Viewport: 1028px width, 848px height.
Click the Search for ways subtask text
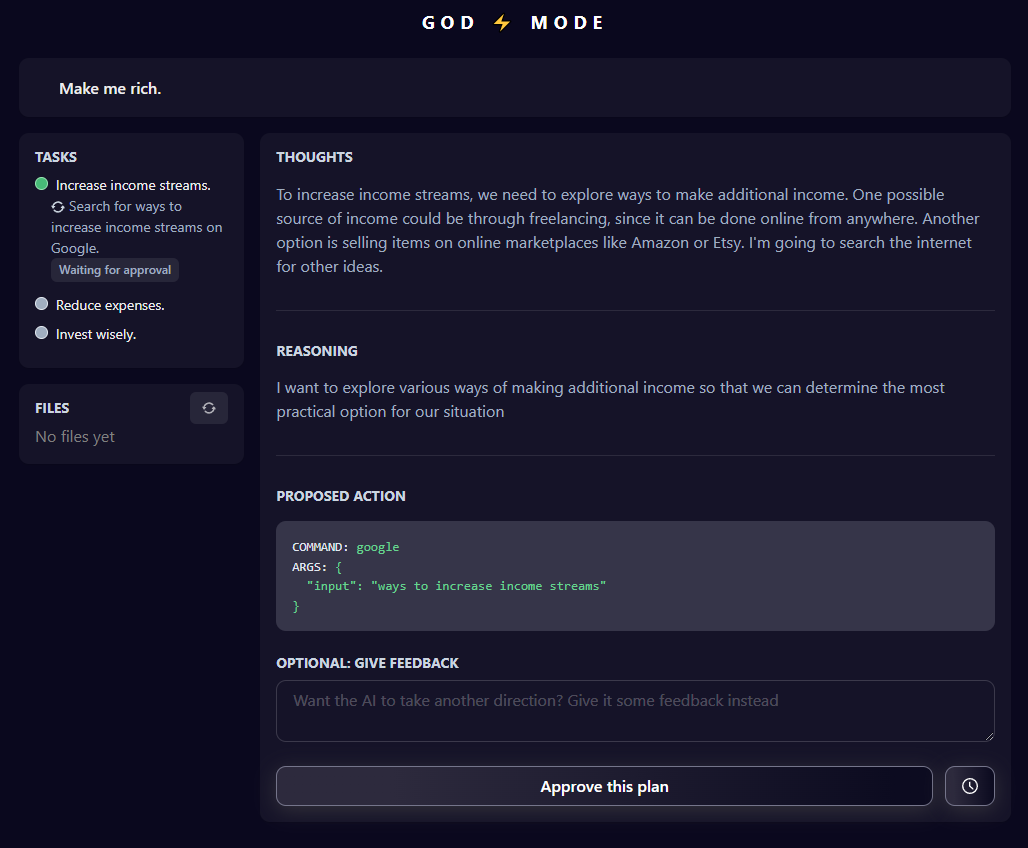pyautogui.click(x=137, y=227)
